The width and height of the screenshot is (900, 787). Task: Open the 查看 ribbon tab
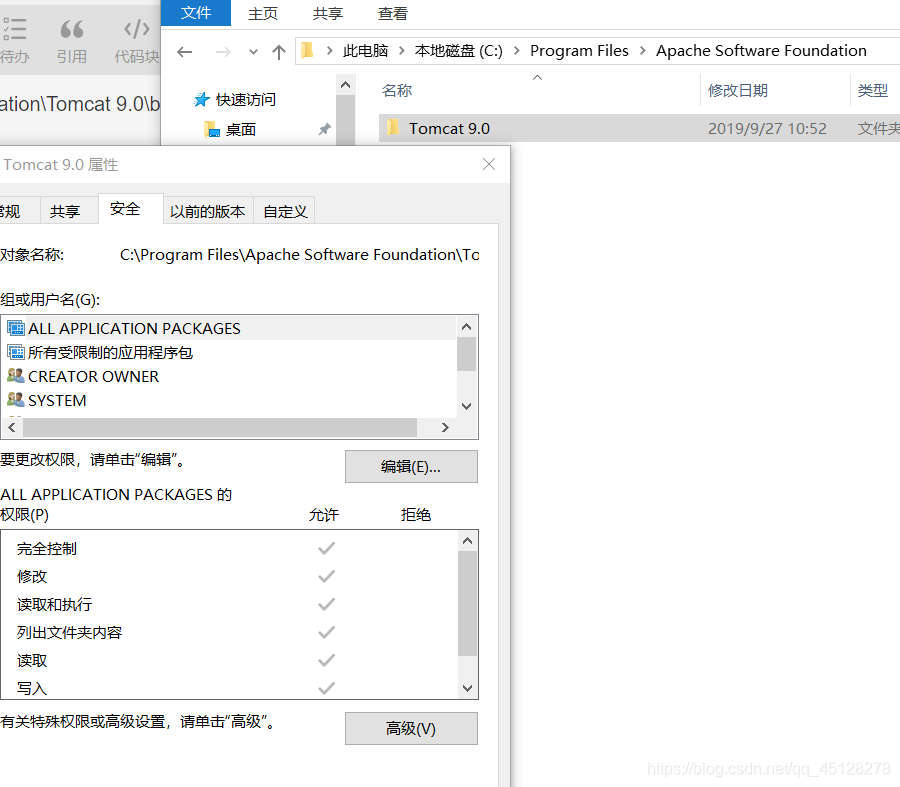click(393, 13)
